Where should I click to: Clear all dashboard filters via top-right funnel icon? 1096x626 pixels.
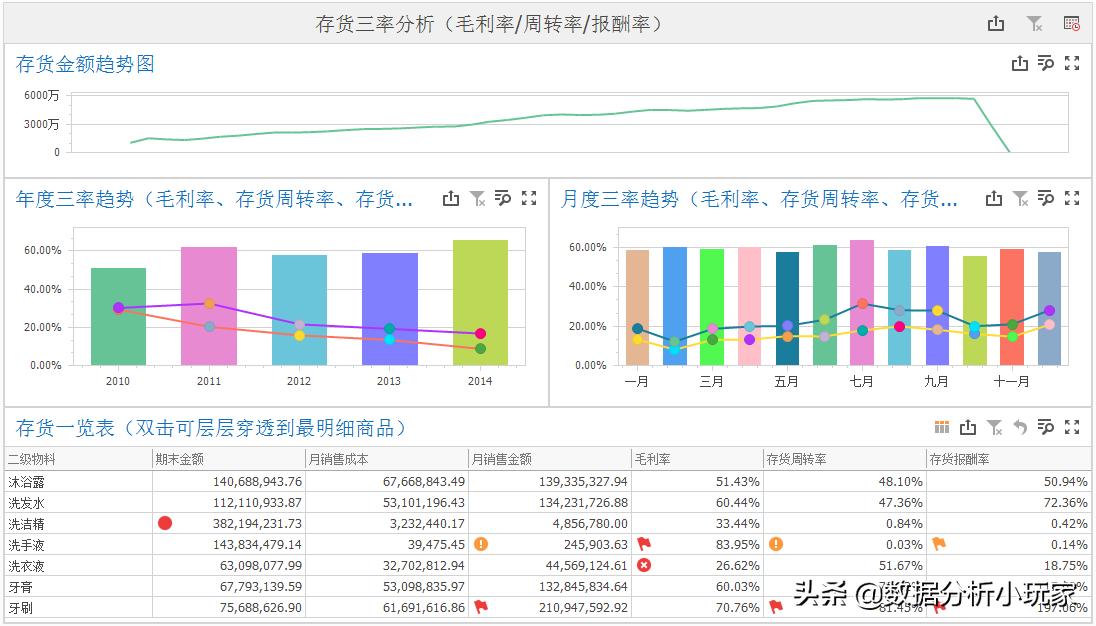click(1035, 21)
